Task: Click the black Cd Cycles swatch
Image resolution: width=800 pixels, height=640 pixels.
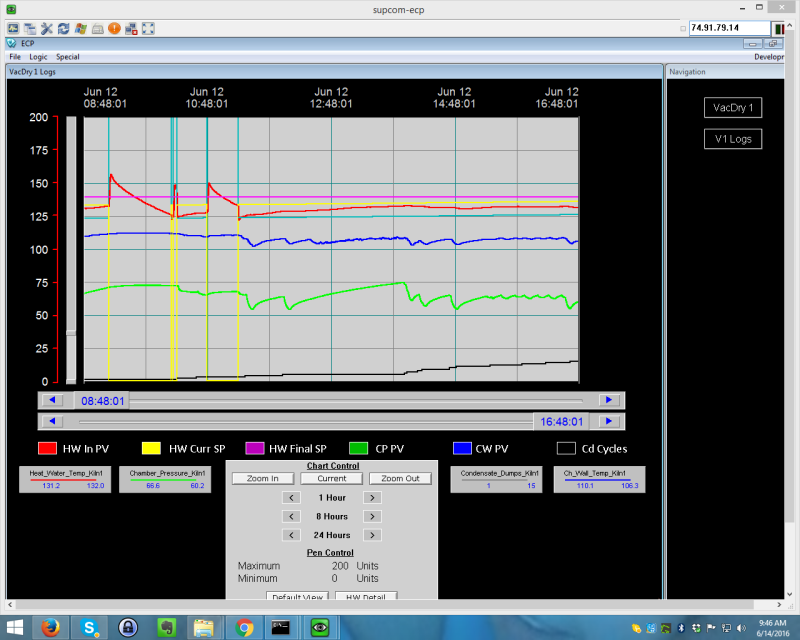Action: pyautogui.click(x=566, y=449)
